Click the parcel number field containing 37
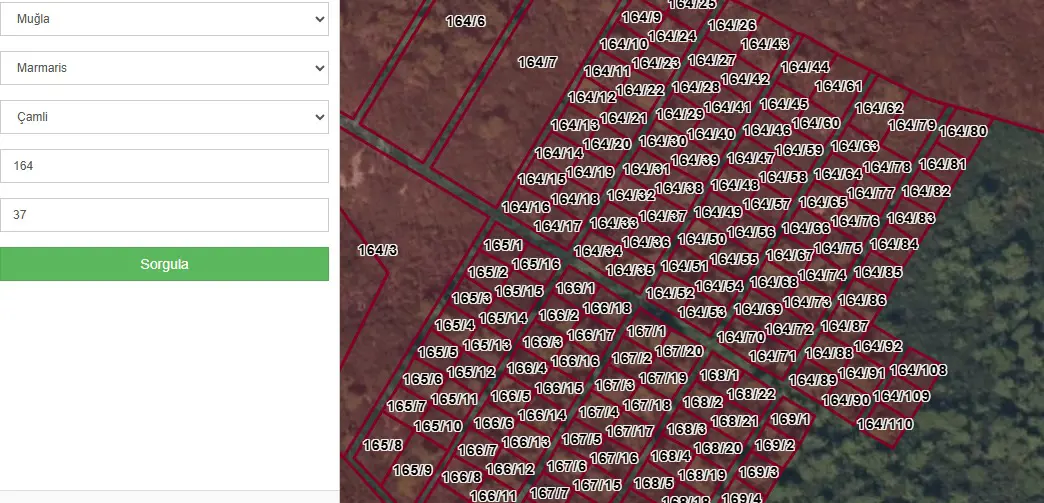The image size is (1044, 503). click(164, 215)
